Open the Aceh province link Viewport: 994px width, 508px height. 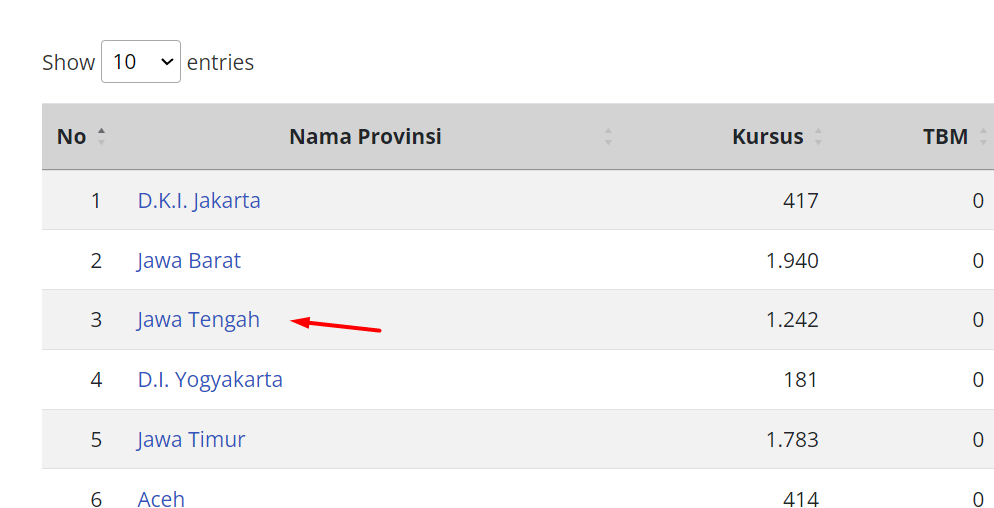click(161, 498)
